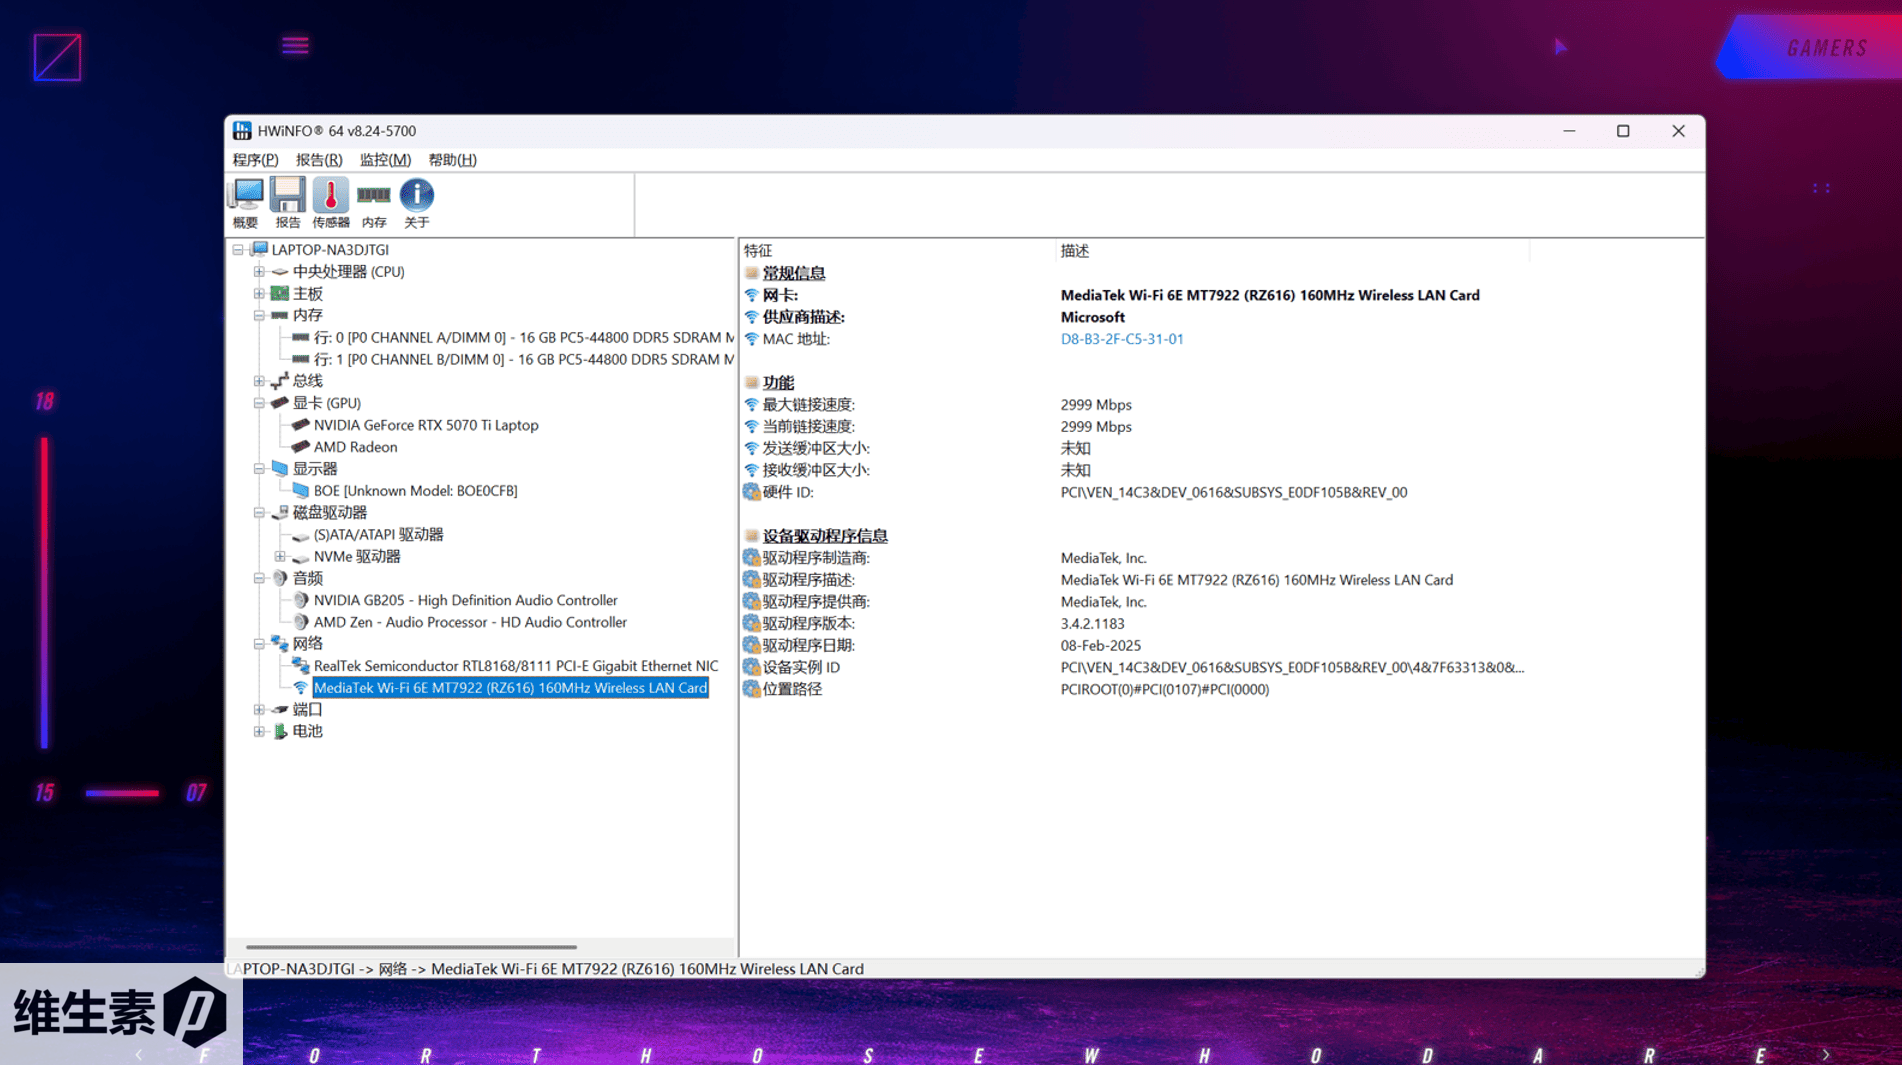Screen dimensions: 1902x1065
Task: Expand the NVMe 驱动器 node
Action: pyautogui.click(x=280, y=557)
